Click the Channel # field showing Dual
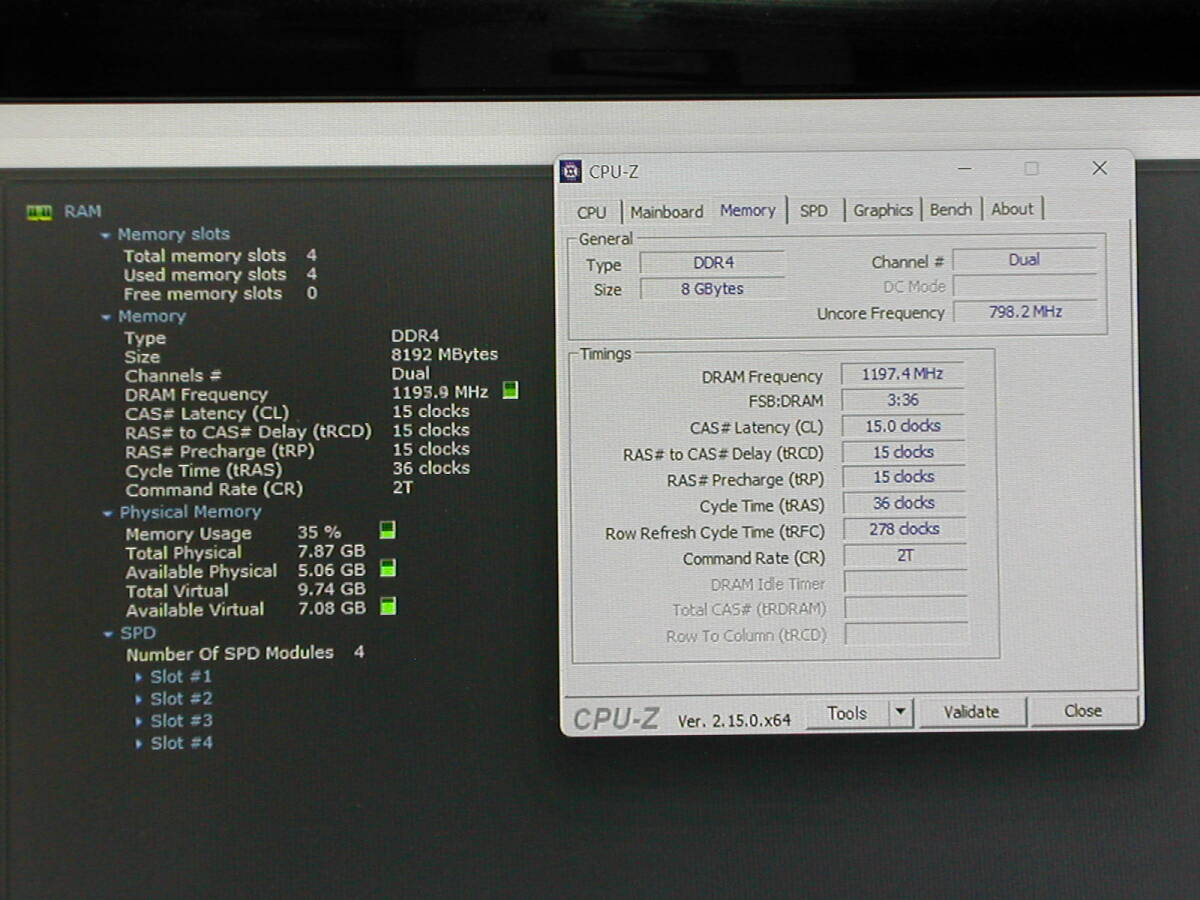This screenshot has height=900, width=1200. pos(1024,260)
